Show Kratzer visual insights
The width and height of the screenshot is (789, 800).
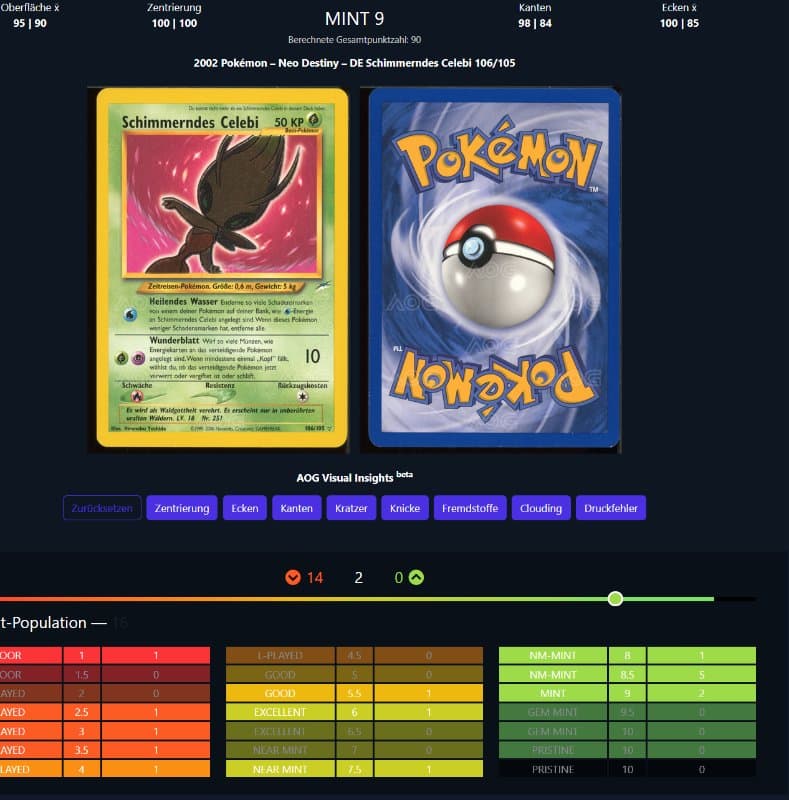(x=351, y=508)
